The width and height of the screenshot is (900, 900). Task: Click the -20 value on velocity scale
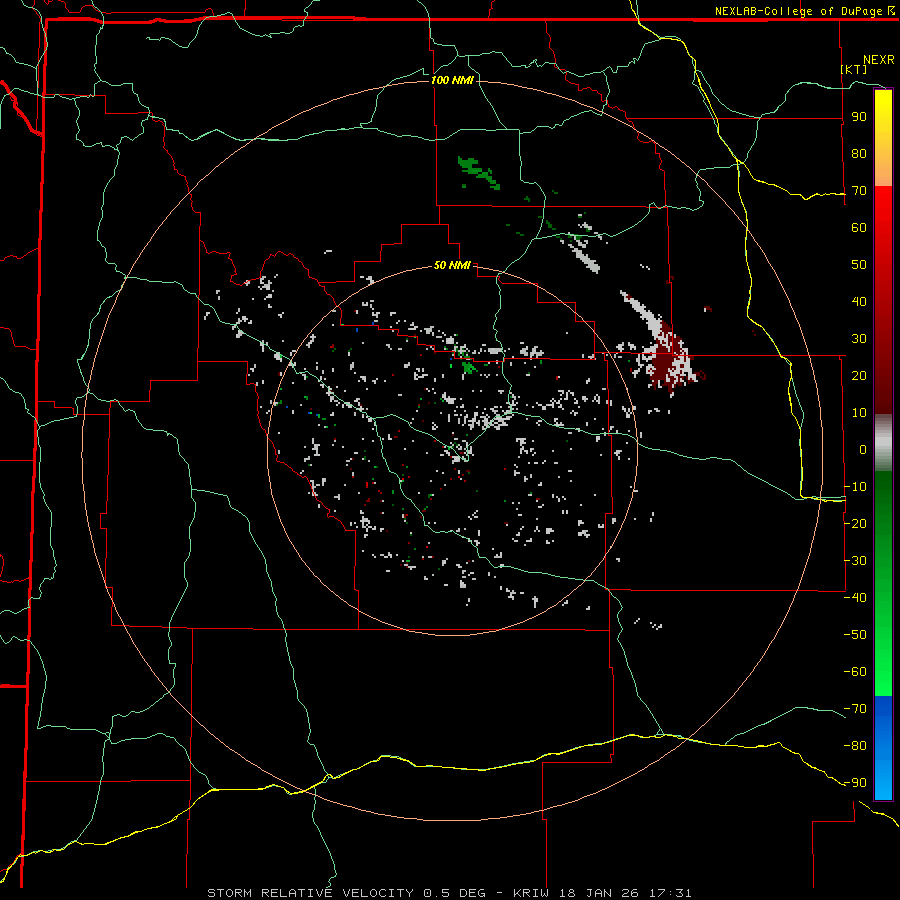[x=855, y=523]
